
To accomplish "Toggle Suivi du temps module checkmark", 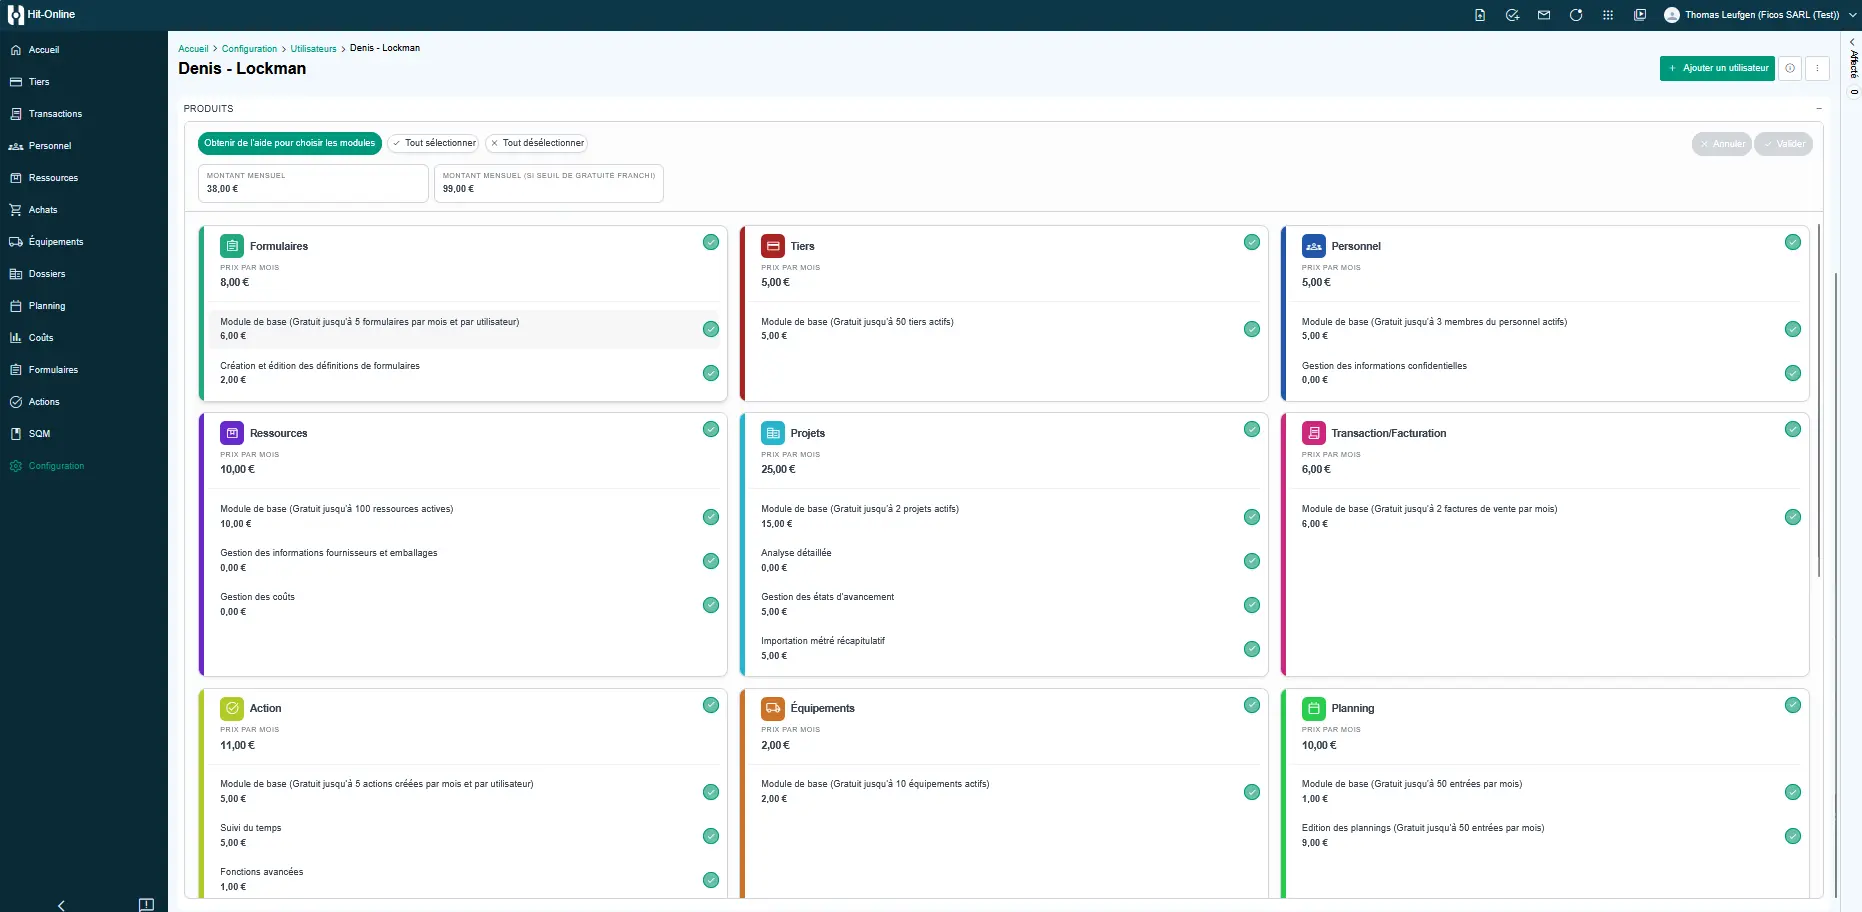I will click(x=711, y=836).
